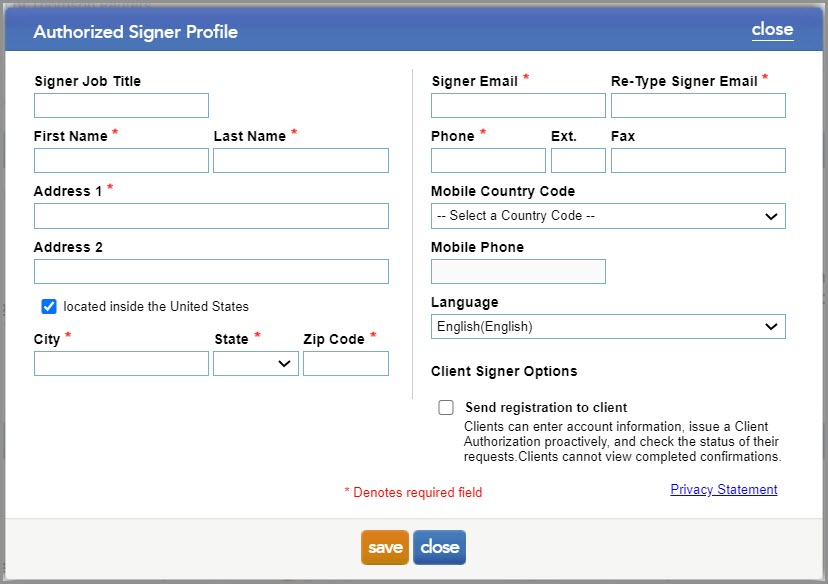Select the Ext. input box
The image size is (828, 584).
pos(577,160)
